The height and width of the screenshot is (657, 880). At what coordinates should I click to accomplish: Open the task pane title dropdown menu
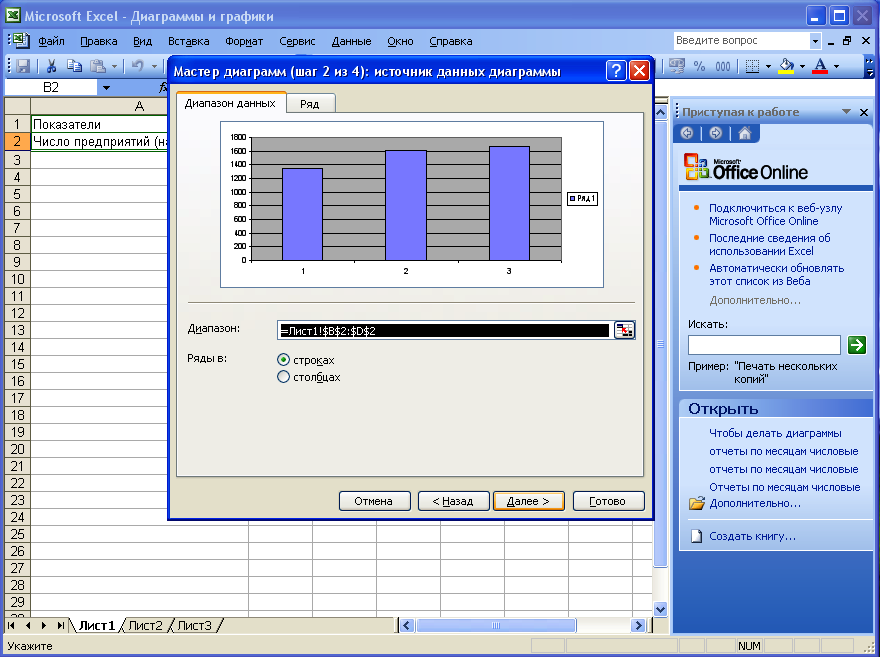pyautogui.click(x=847, y=112)
